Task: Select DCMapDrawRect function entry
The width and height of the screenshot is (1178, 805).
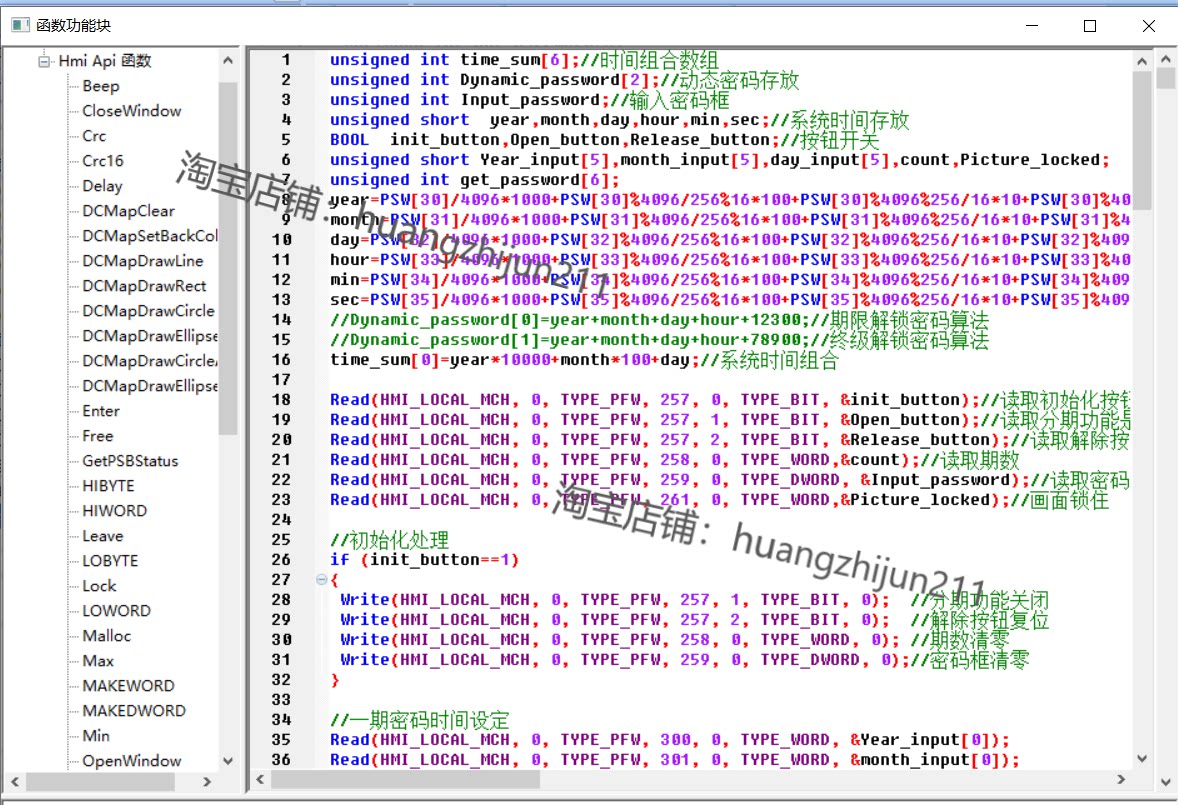Action: pos(144,286)
